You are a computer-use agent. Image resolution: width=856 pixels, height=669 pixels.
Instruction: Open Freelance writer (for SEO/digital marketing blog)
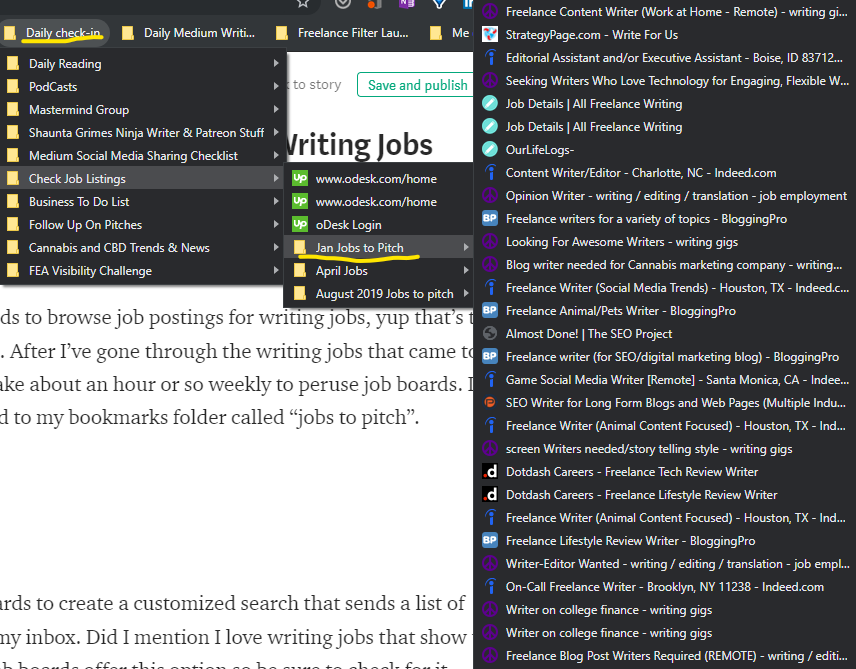(665, 357)
